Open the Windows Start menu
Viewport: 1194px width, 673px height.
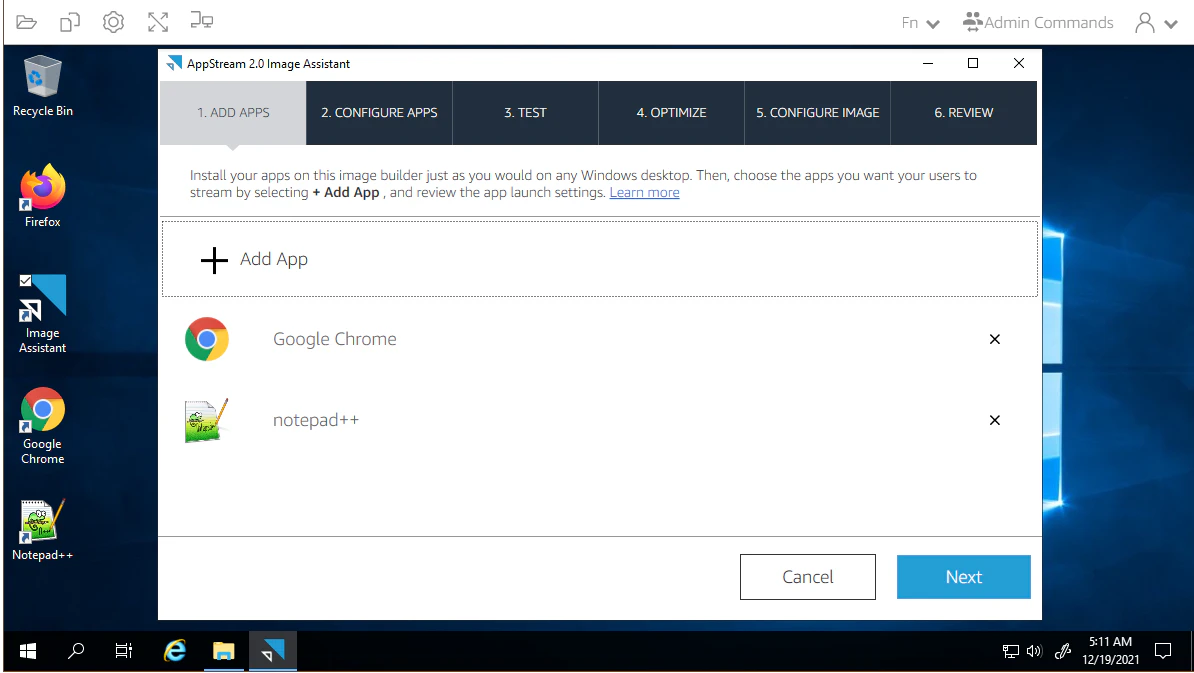click(28, 651)
